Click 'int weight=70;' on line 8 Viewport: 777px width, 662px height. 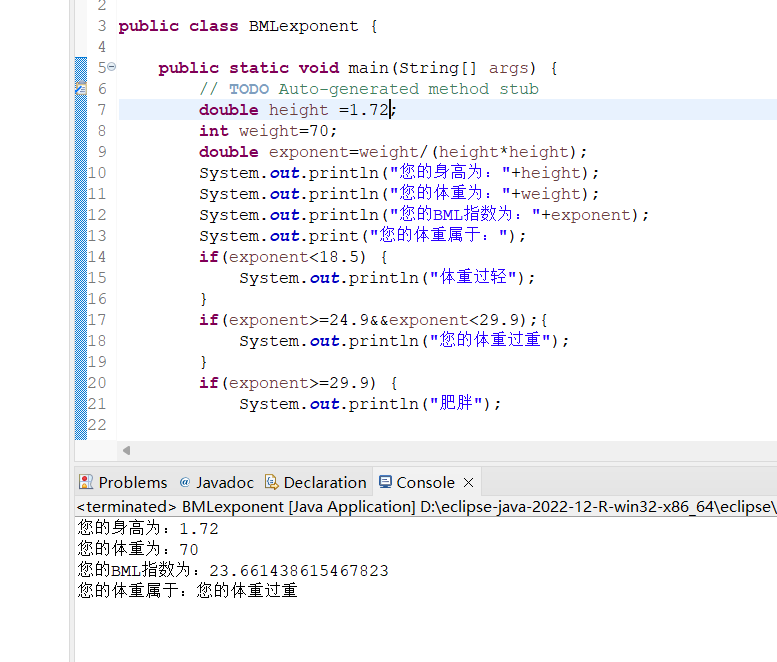tap(268, 131)
